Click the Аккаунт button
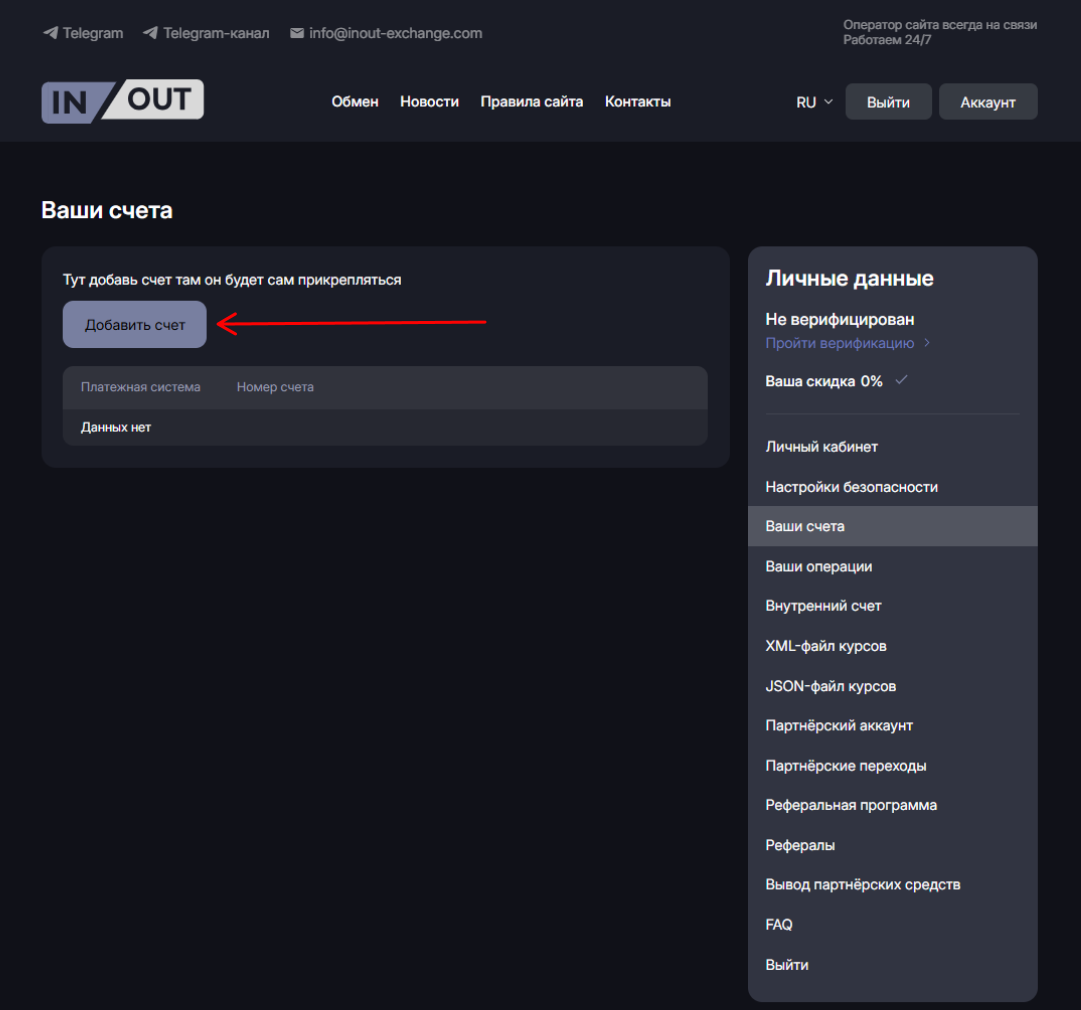The image size is (1081, 1010). tap(987, 102)
